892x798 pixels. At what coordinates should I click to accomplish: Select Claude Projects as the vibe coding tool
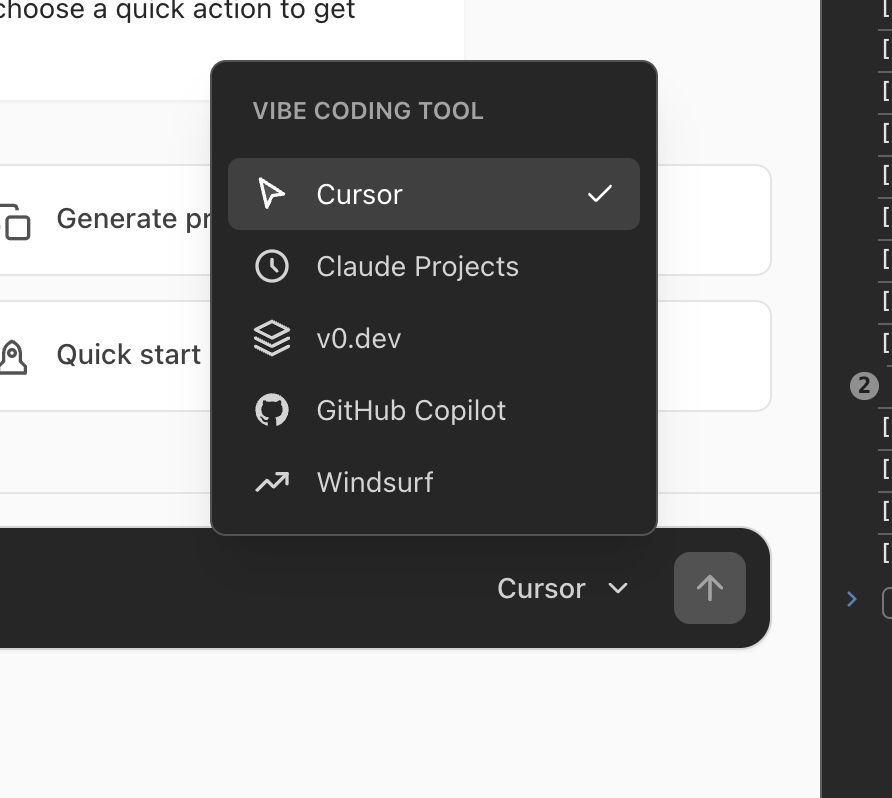[417, 266]
